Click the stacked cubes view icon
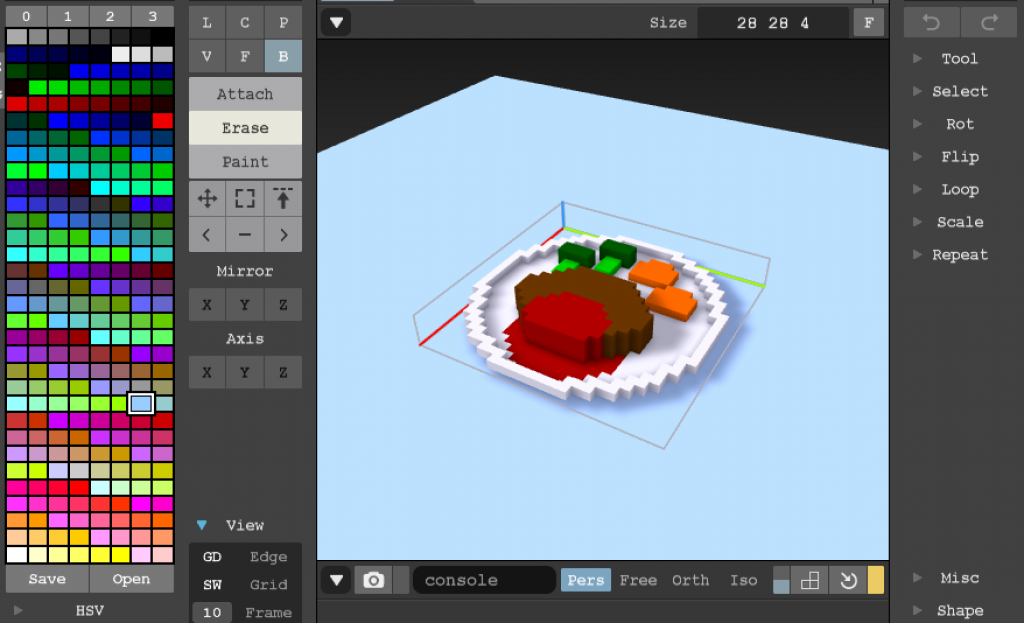 810,580
